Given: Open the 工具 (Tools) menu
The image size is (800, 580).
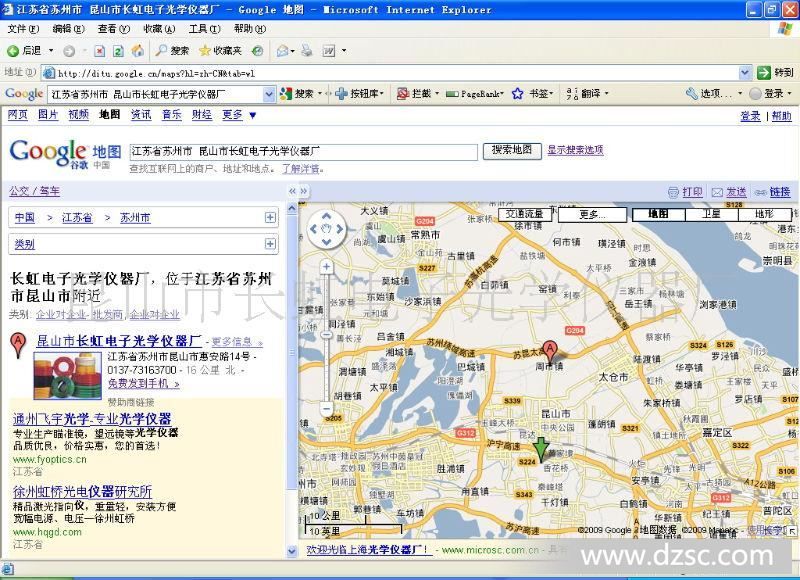Looking at the screenshot, I should [x=204, y=29].
